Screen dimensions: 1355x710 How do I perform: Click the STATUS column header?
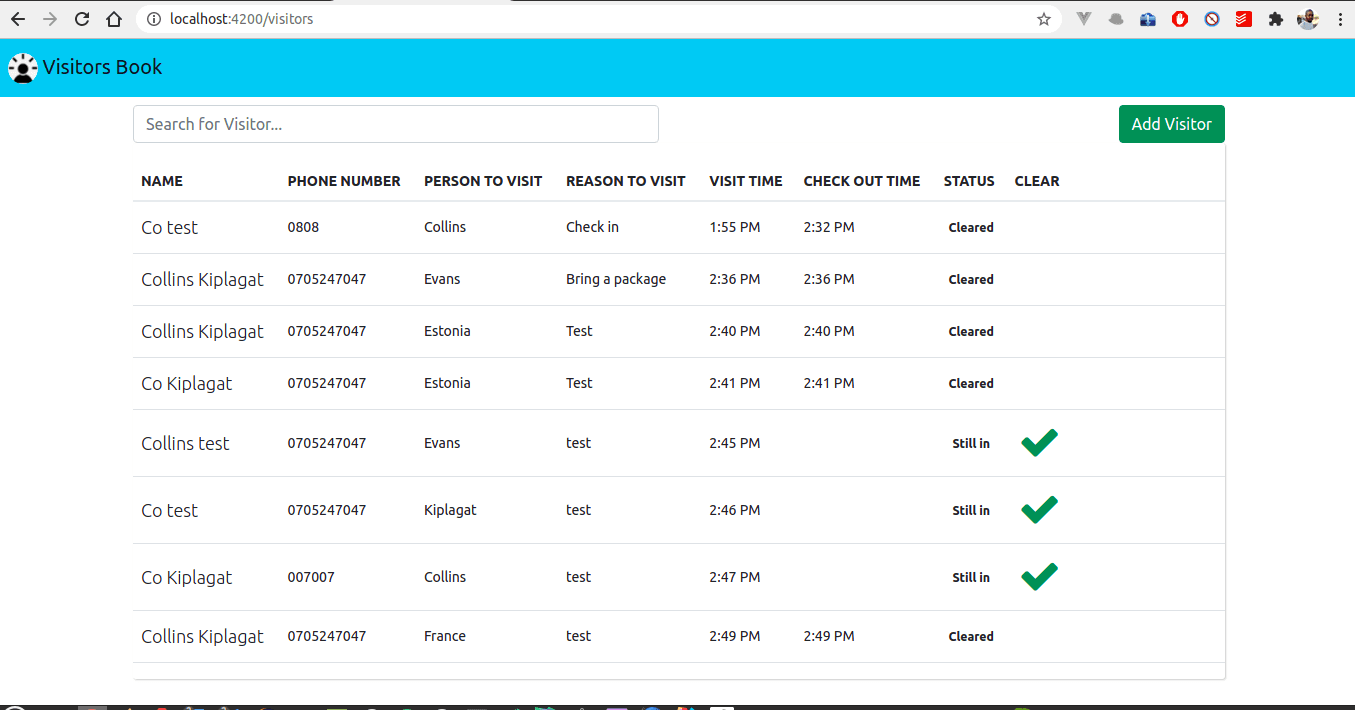click(969, 181)
